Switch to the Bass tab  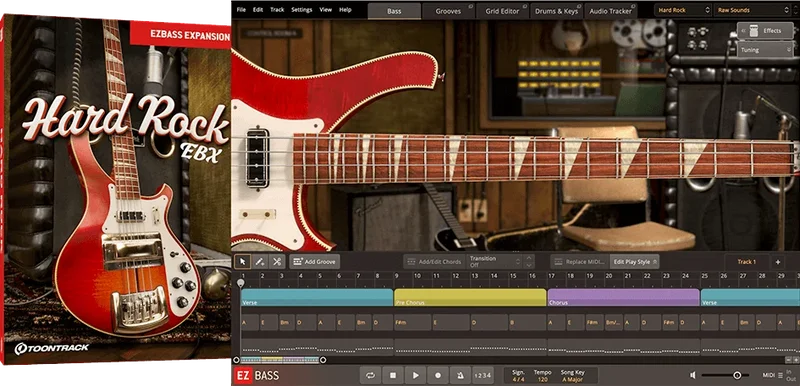[394, 11]
